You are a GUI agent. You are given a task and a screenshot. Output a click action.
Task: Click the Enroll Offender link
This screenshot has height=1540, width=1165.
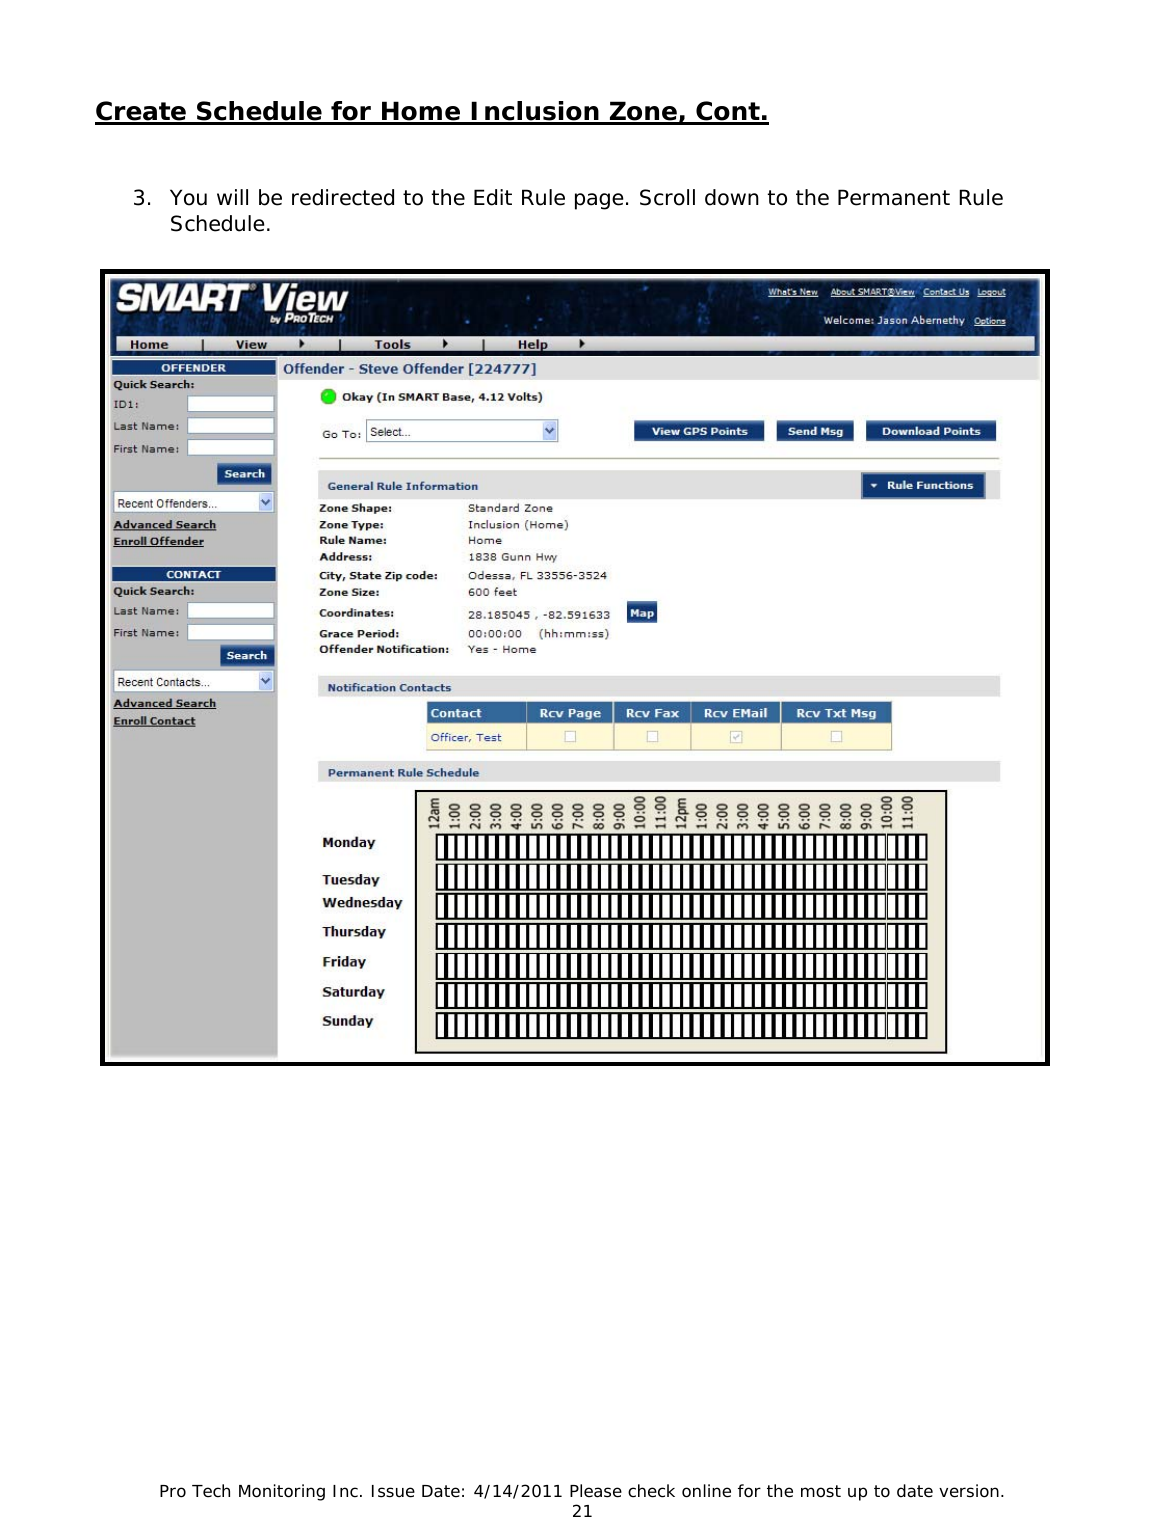[158, 542]
